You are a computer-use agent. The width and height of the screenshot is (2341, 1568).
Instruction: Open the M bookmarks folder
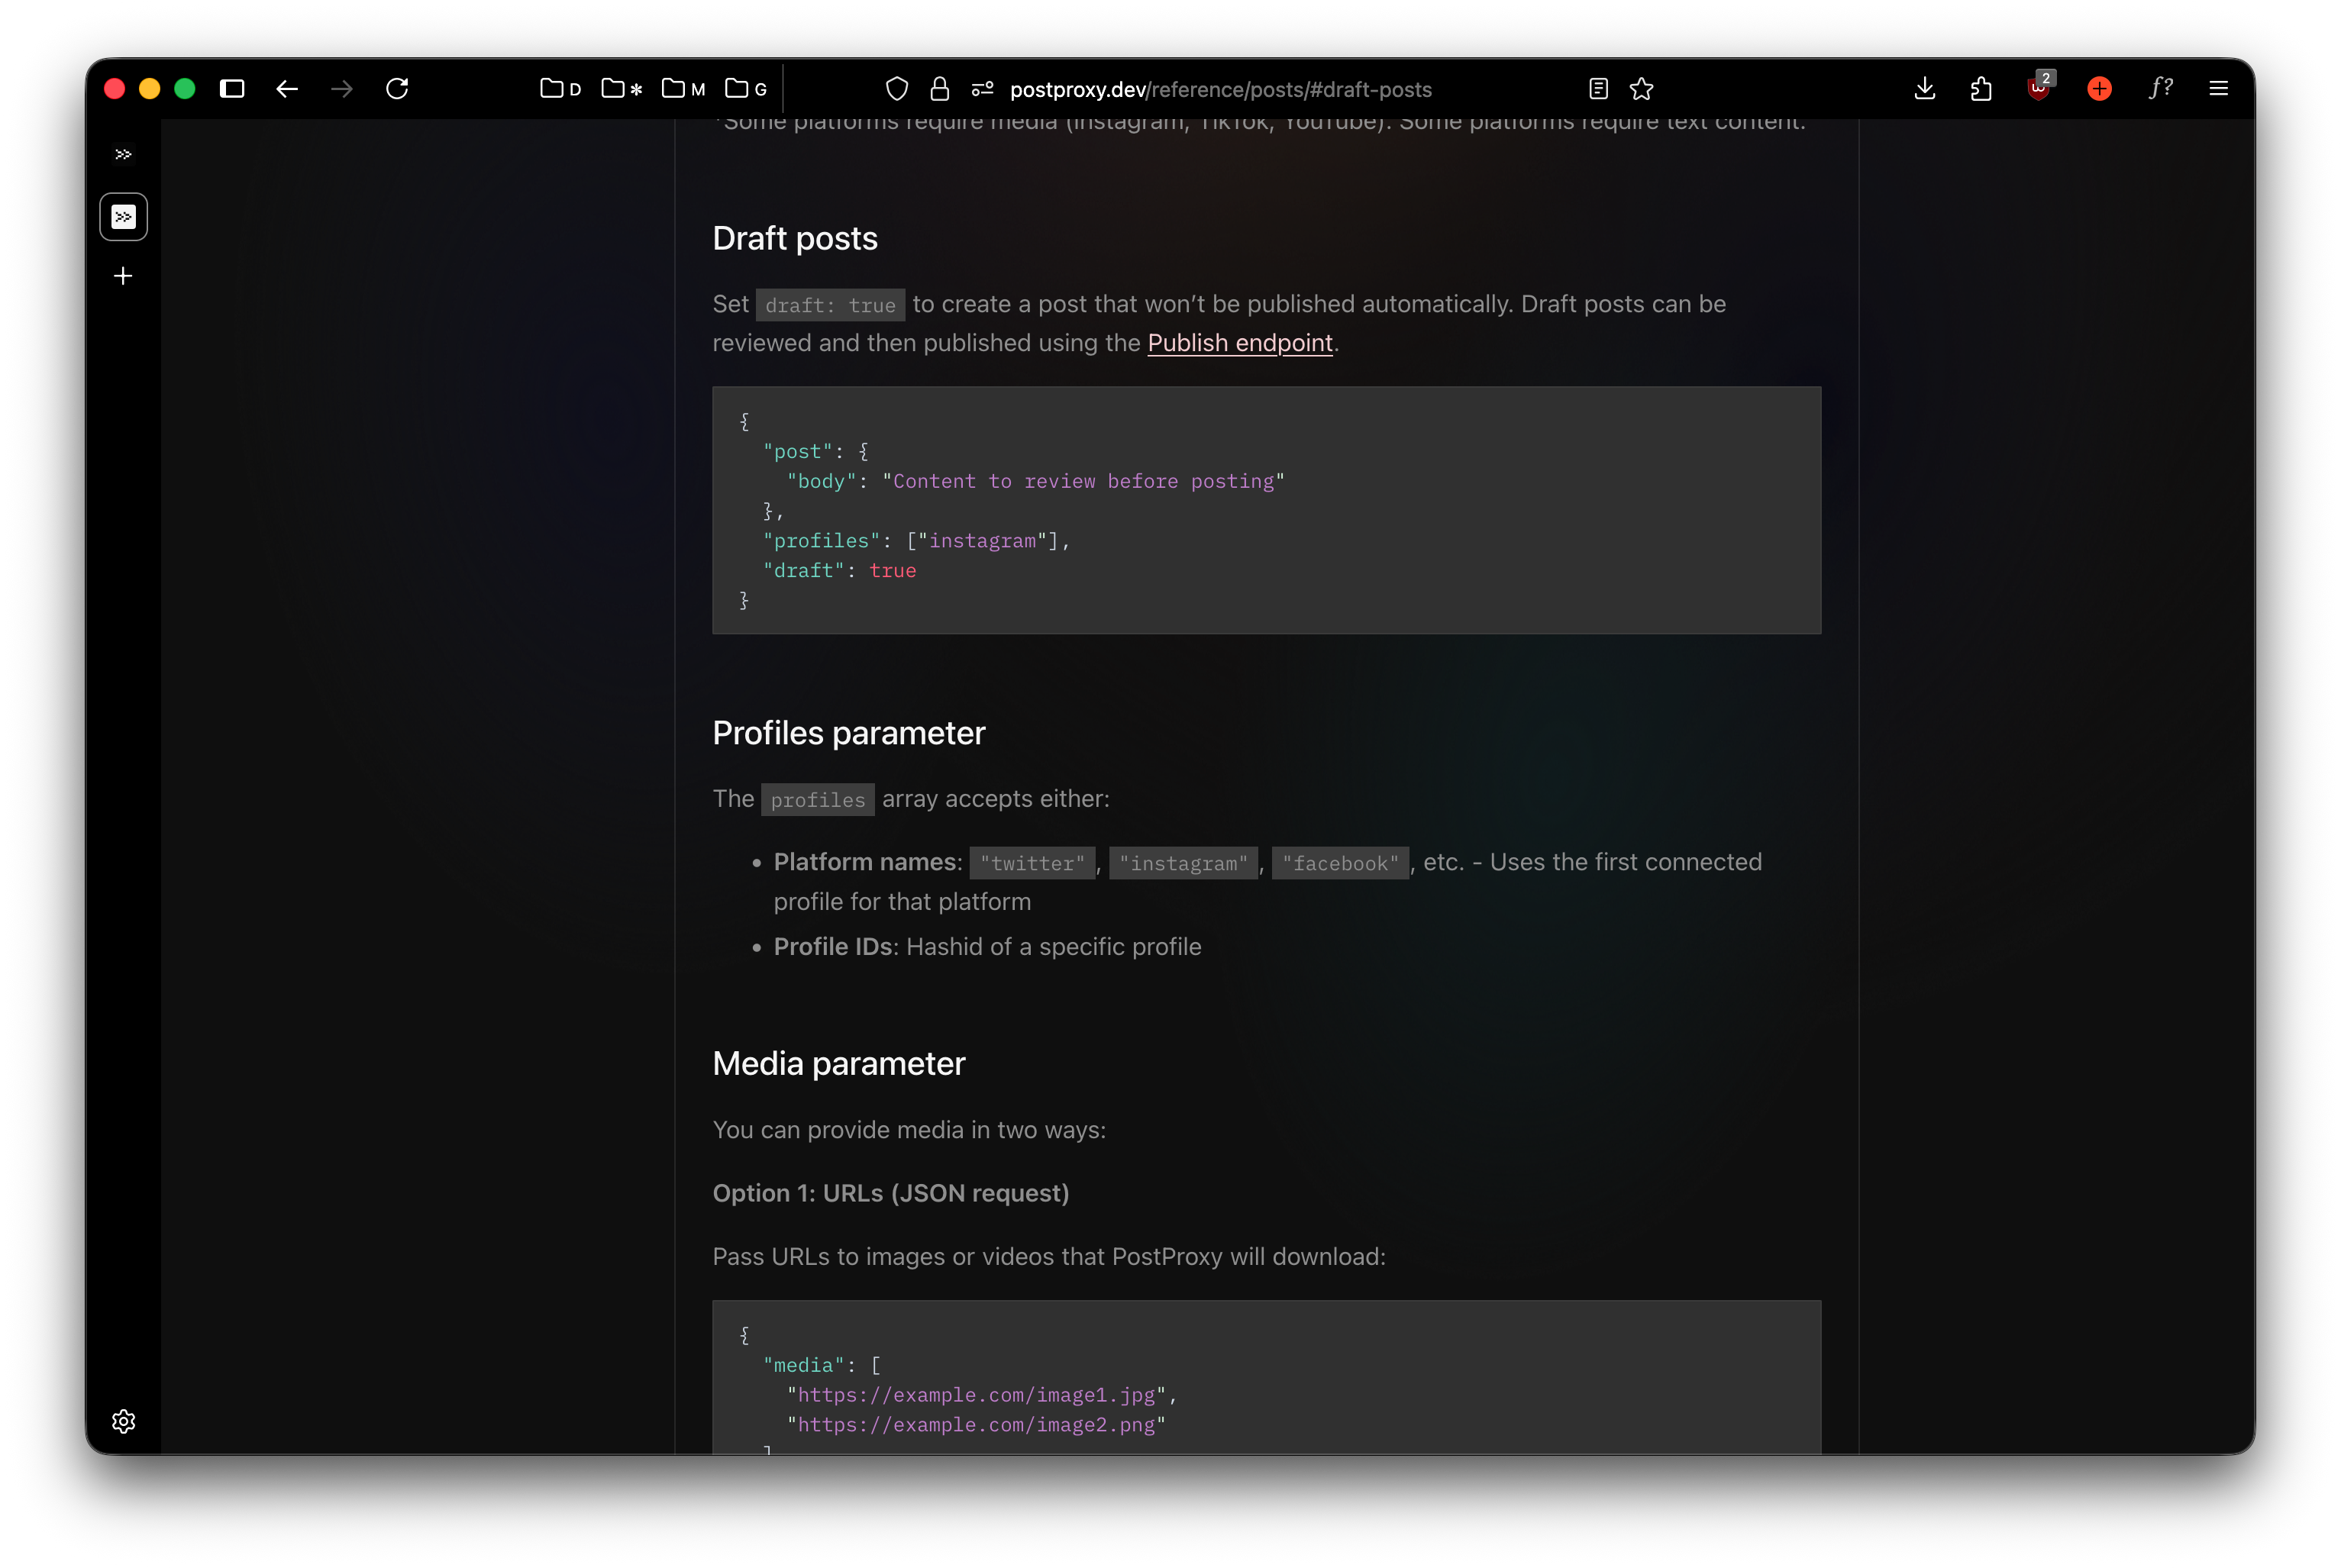tap(684, 89)
